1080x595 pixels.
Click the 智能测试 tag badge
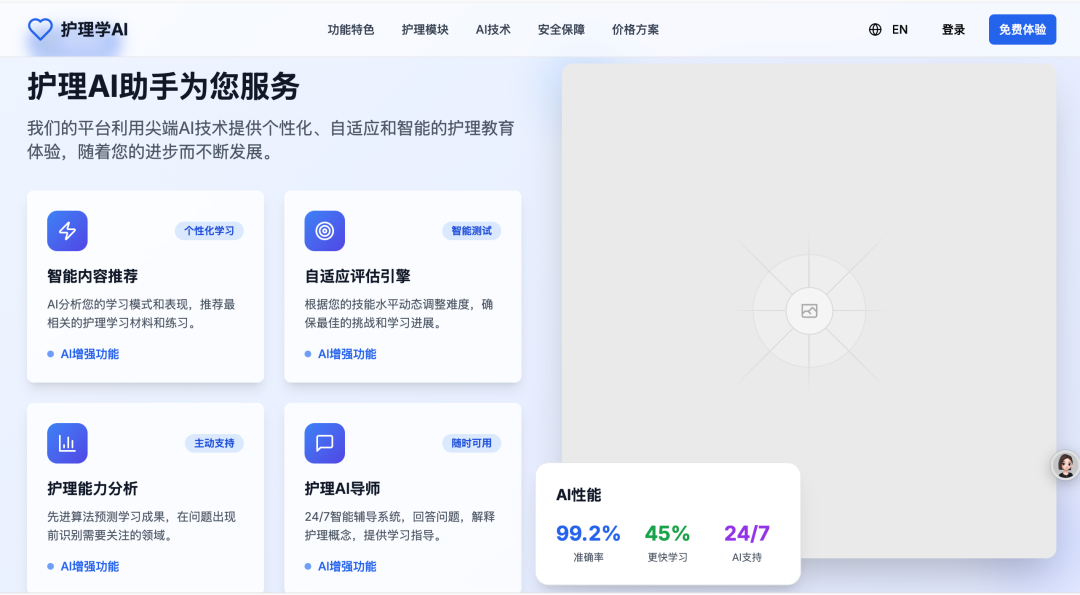point(471,231)
